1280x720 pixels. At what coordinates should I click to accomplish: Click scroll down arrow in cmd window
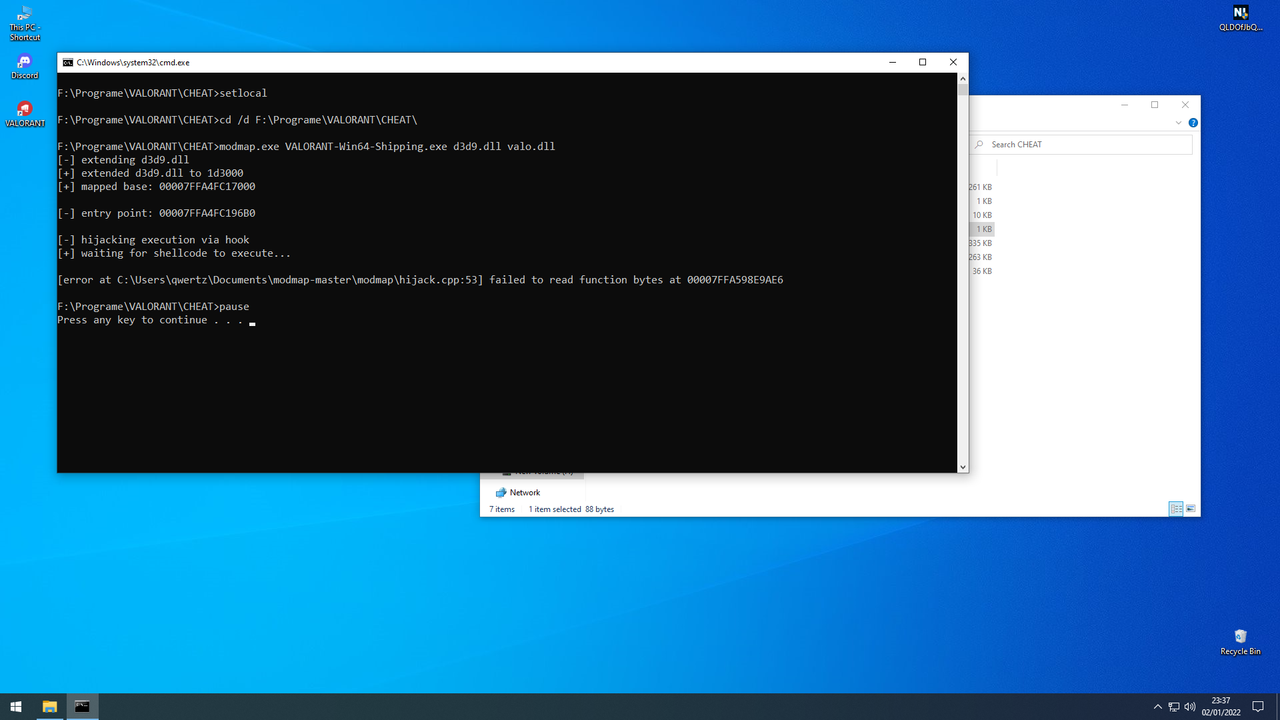click(x=963, y=467)
